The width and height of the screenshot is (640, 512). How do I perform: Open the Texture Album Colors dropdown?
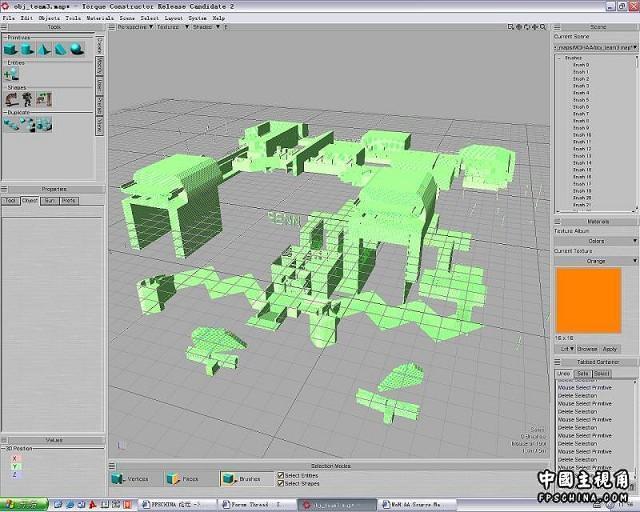tap(596, 241)
